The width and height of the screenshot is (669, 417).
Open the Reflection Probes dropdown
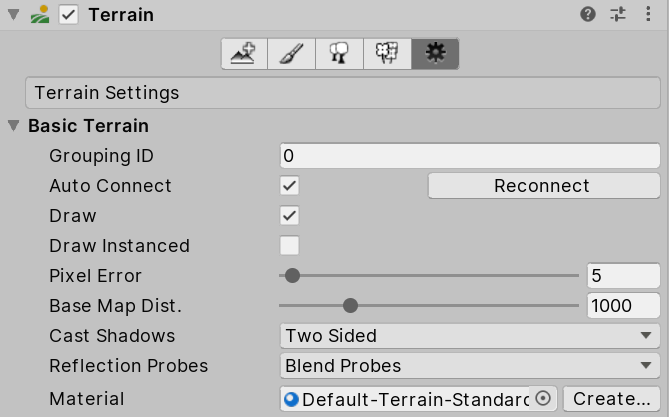tap(470, 366)
